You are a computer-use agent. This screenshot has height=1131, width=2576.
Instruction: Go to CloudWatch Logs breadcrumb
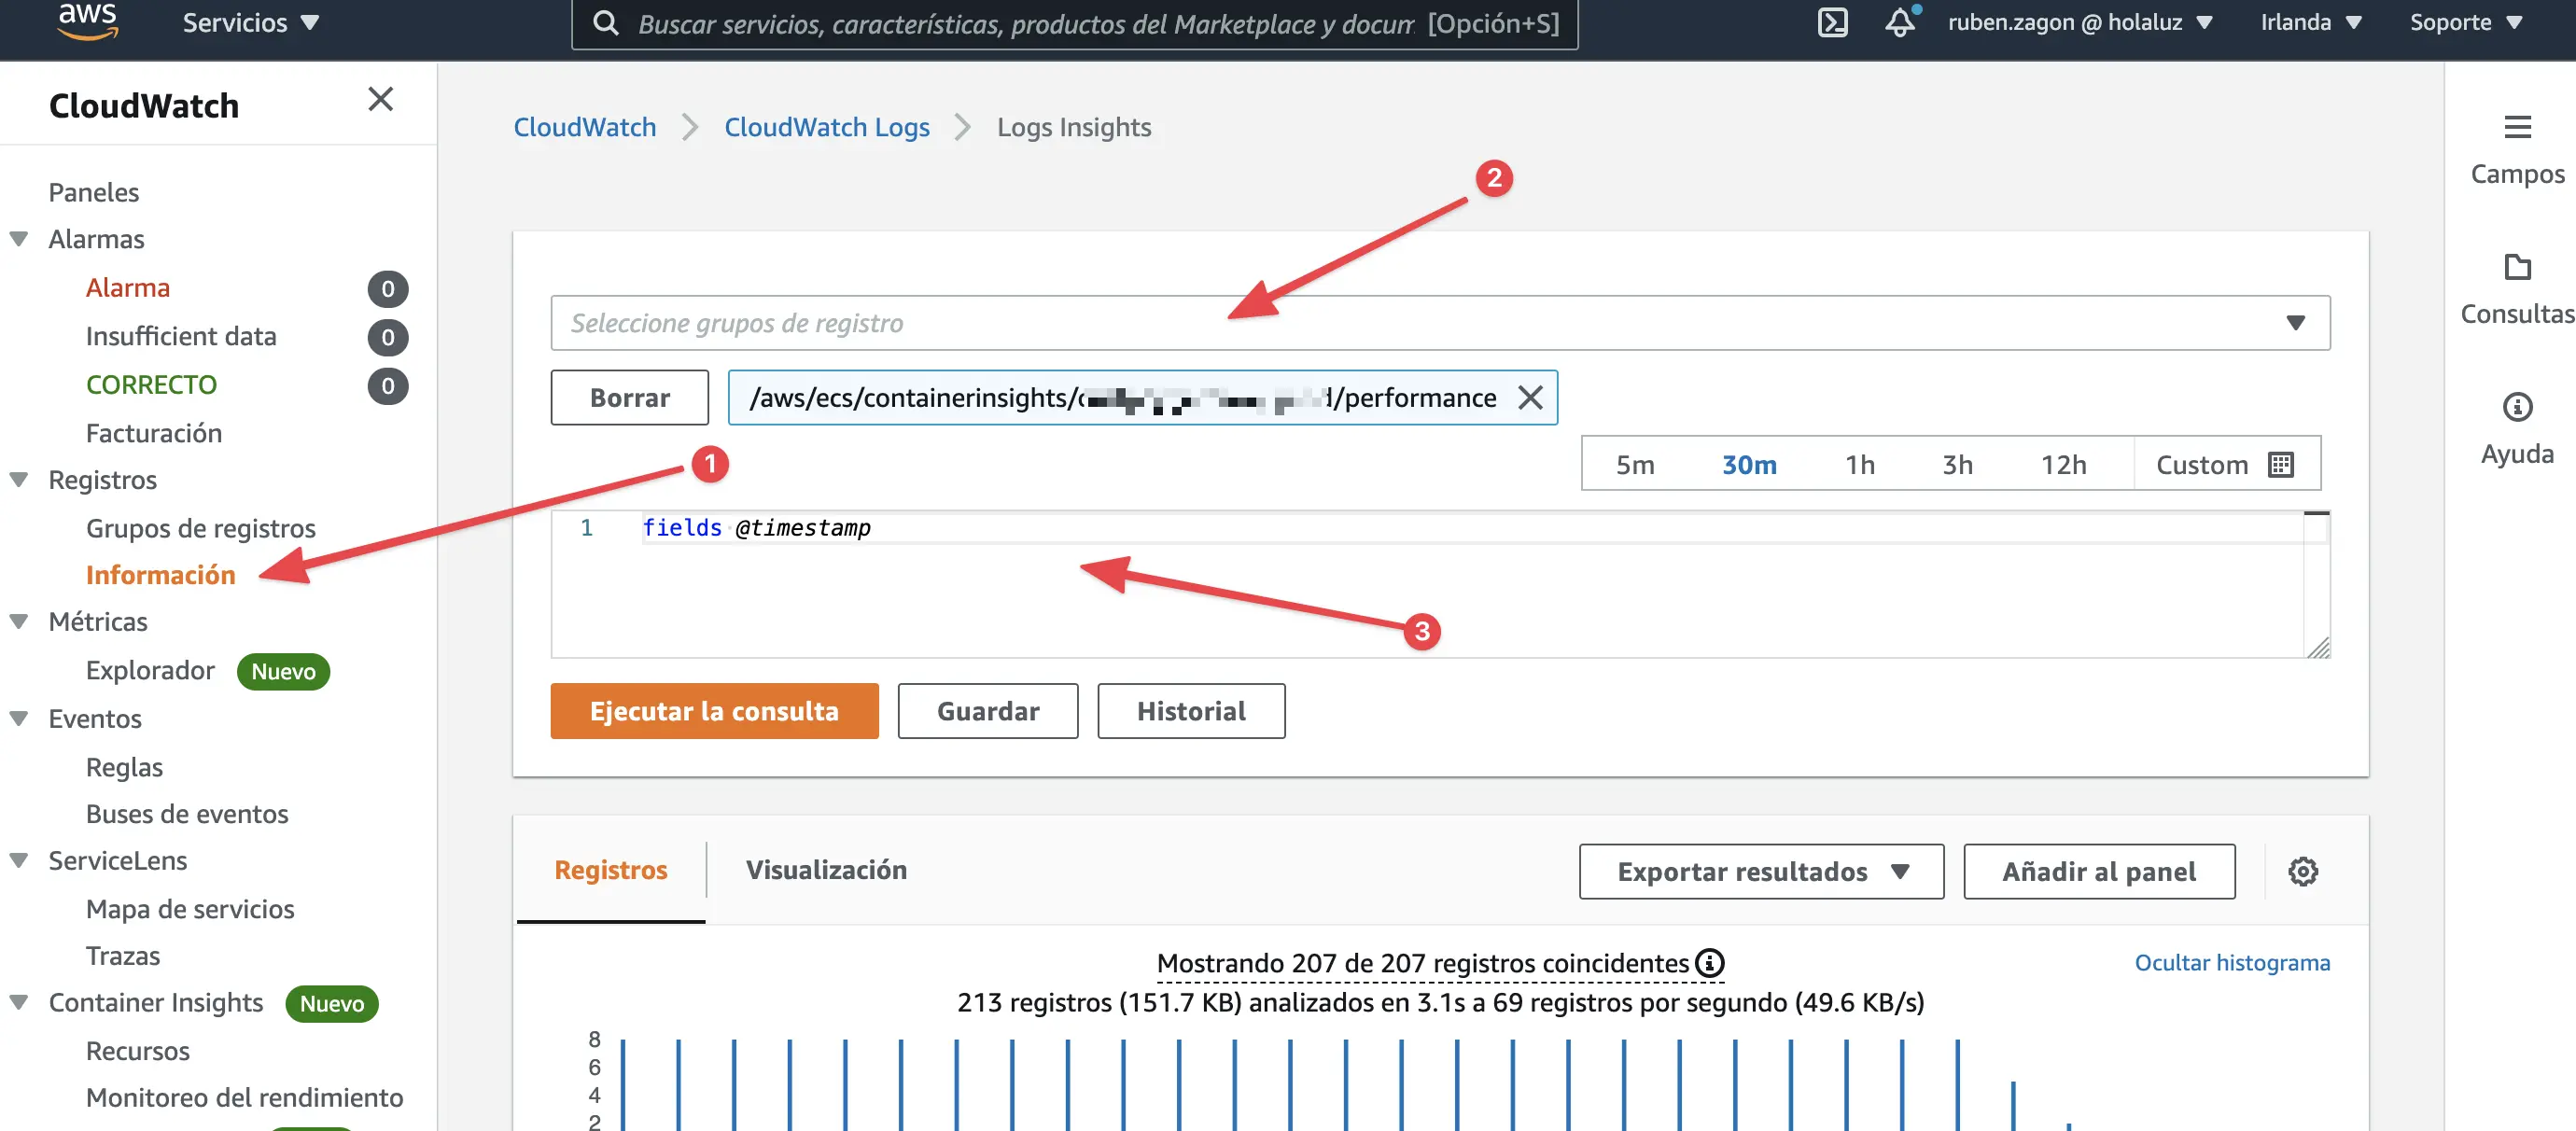(827, 127)
